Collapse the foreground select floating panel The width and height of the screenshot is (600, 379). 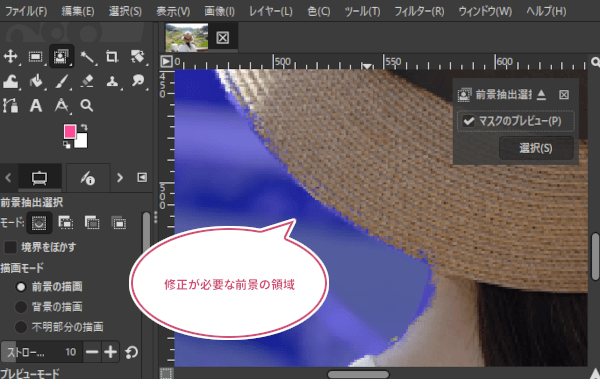pos(541,95)
